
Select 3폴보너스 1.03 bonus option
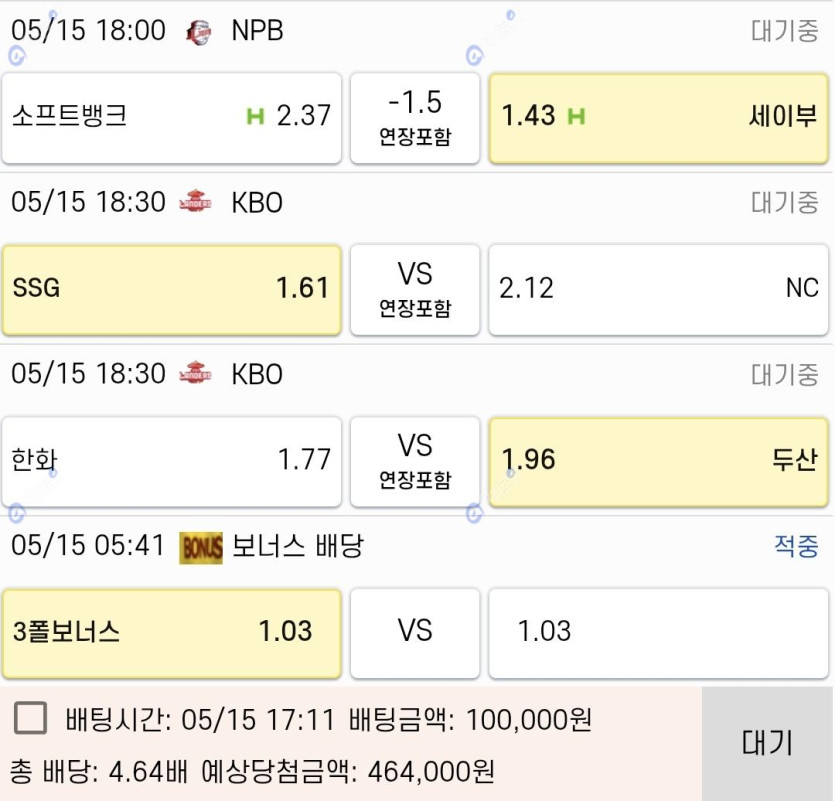point(171,633)
